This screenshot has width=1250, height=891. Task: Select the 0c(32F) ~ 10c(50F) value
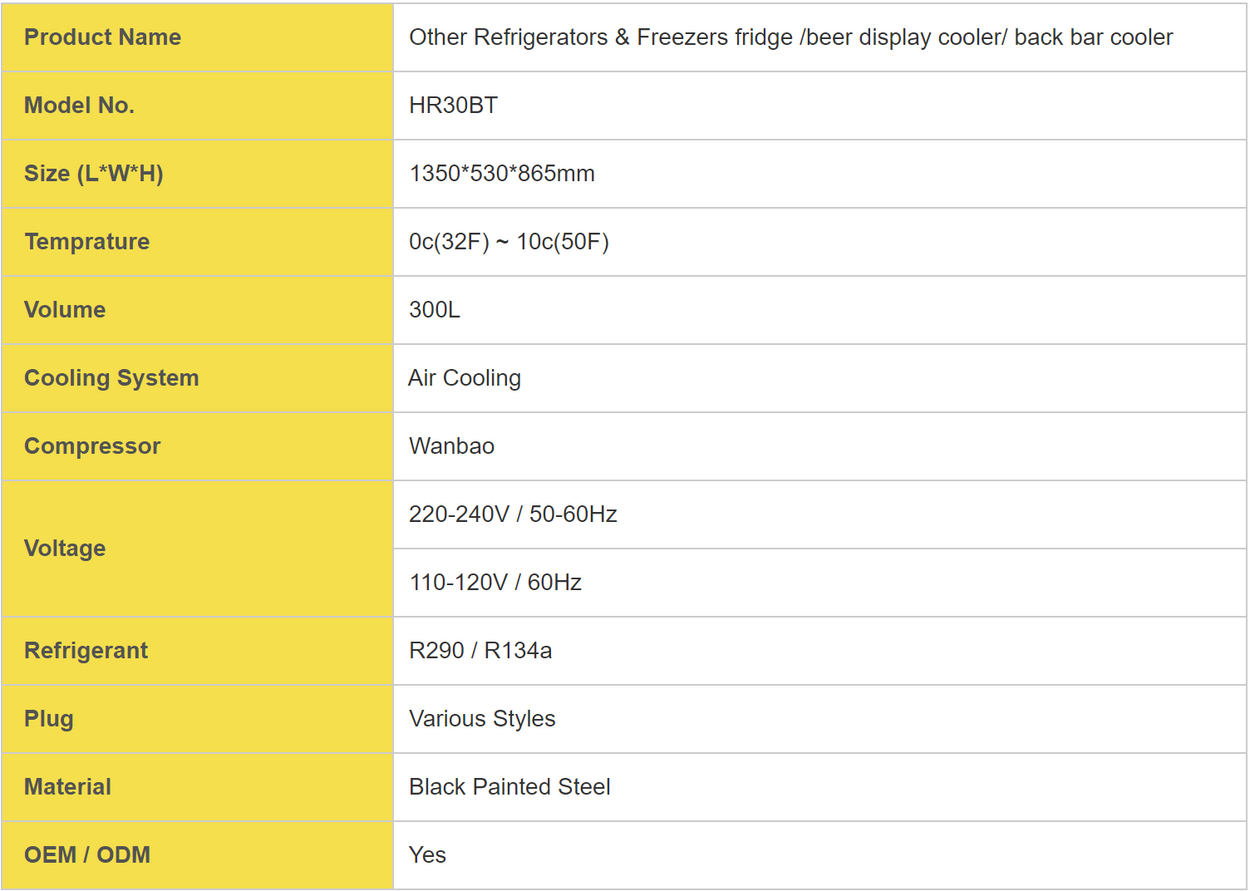click(509, 242)
